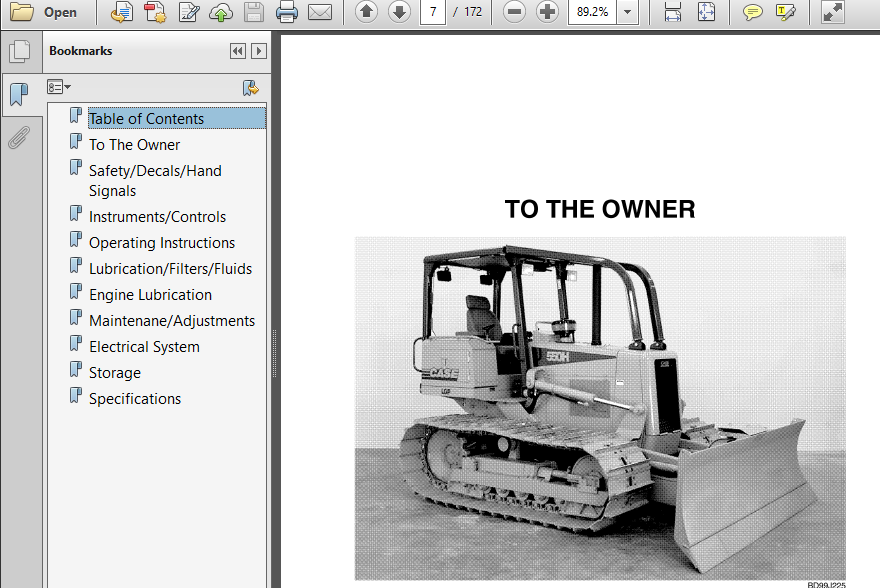880x588 pixels.
Task: Click the Open text button in toolbar
Action: coord(60,12)
